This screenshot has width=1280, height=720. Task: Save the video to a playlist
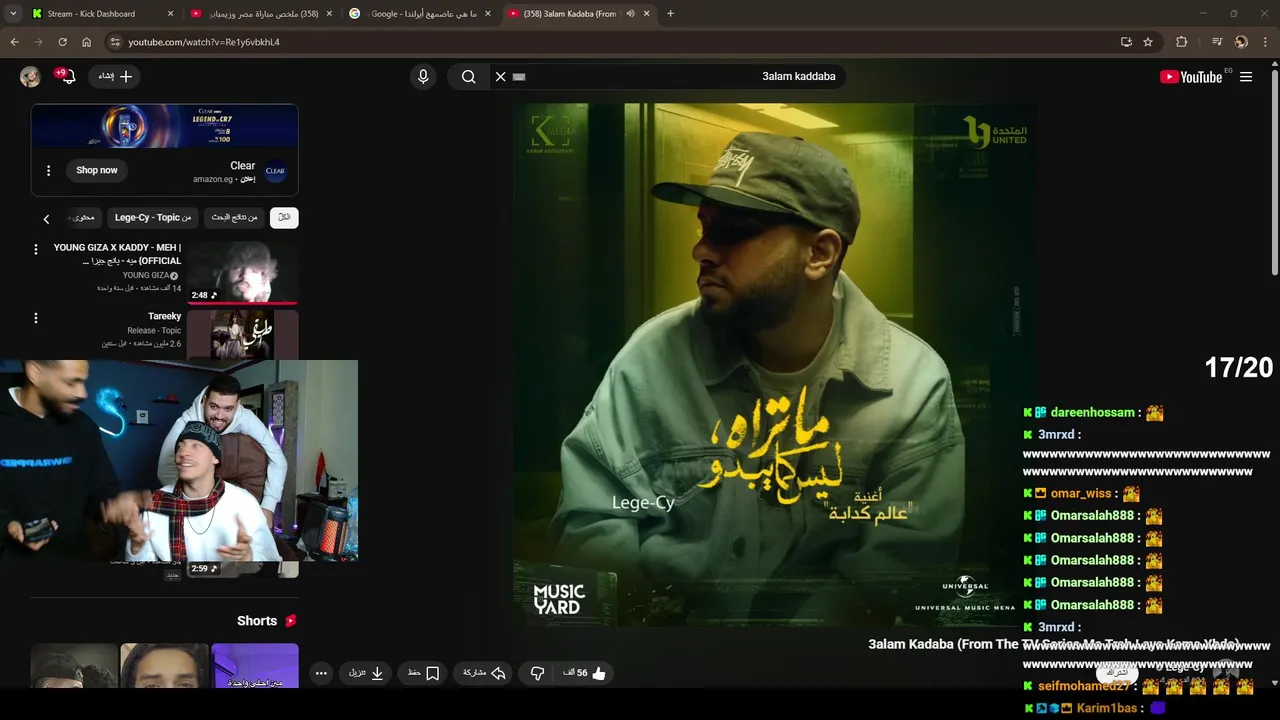(x=423, y=673)
